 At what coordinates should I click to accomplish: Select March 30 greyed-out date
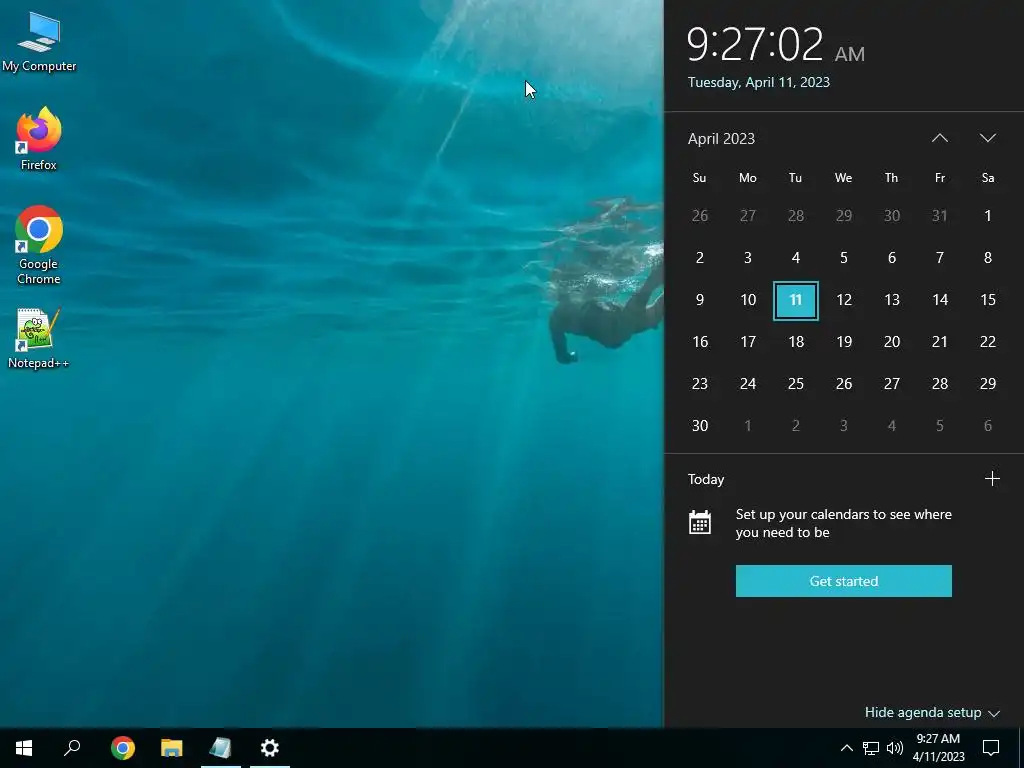891,216
